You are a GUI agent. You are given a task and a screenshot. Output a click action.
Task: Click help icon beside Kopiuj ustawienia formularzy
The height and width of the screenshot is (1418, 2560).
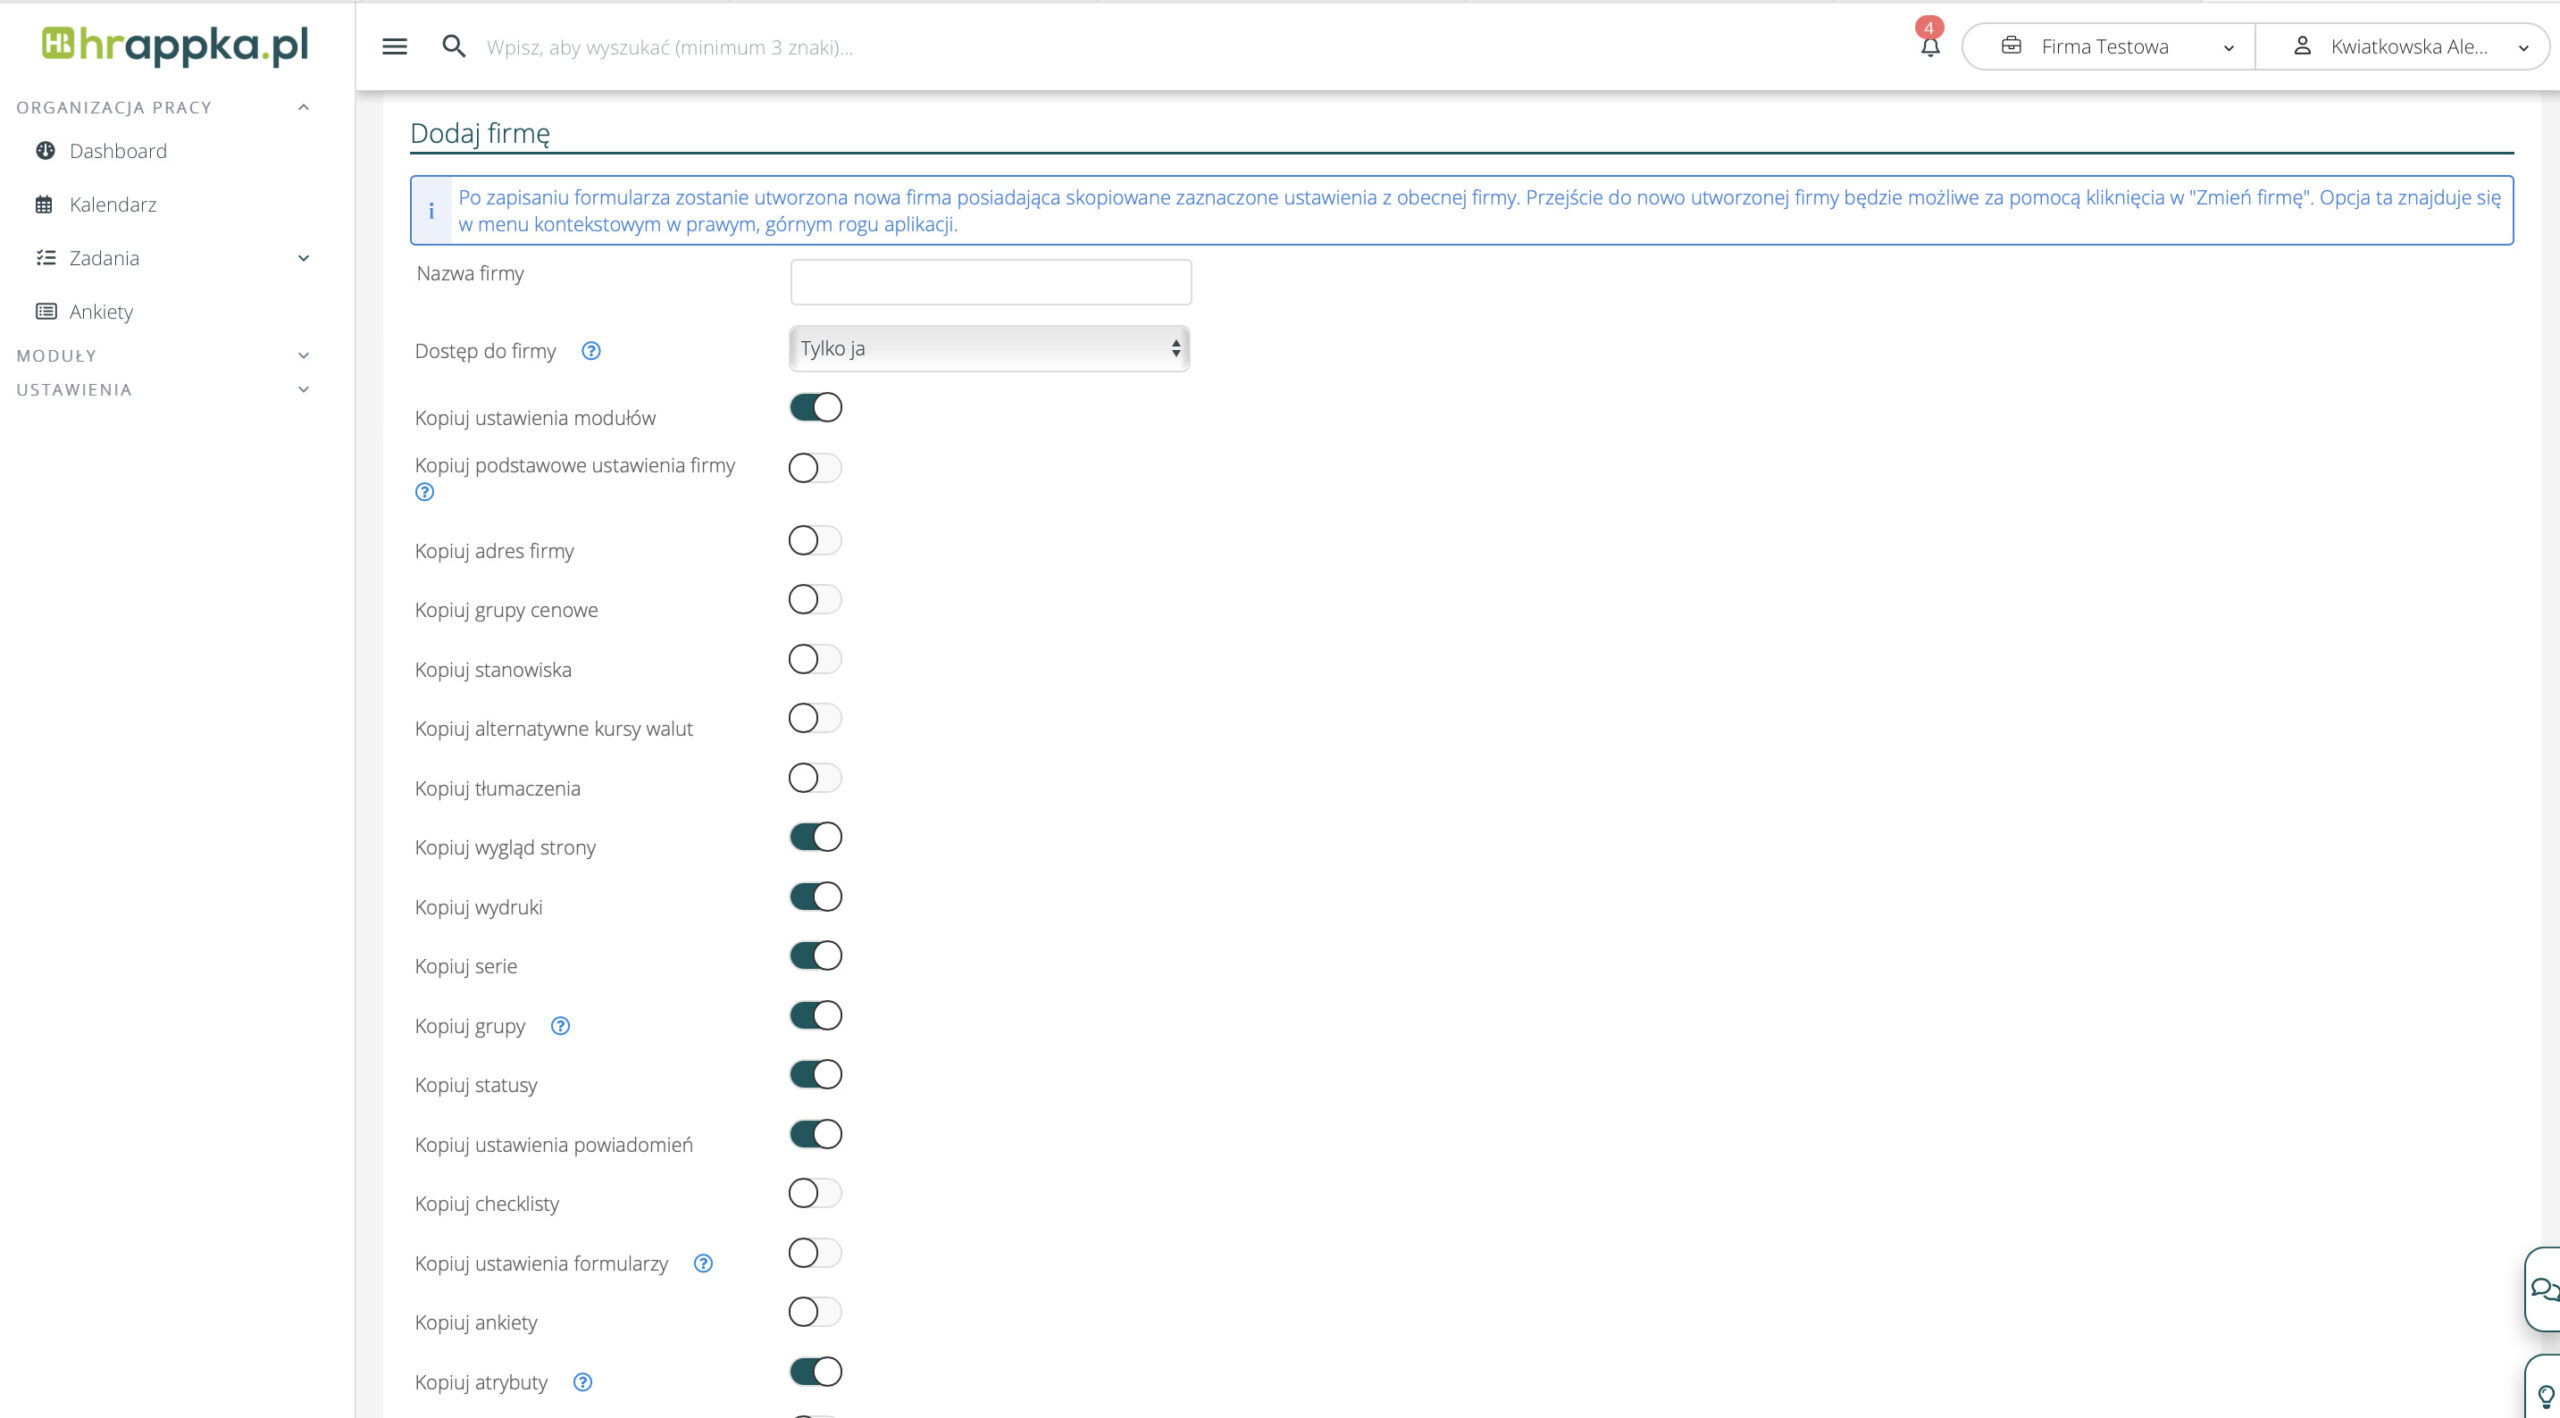(703, 1263)
